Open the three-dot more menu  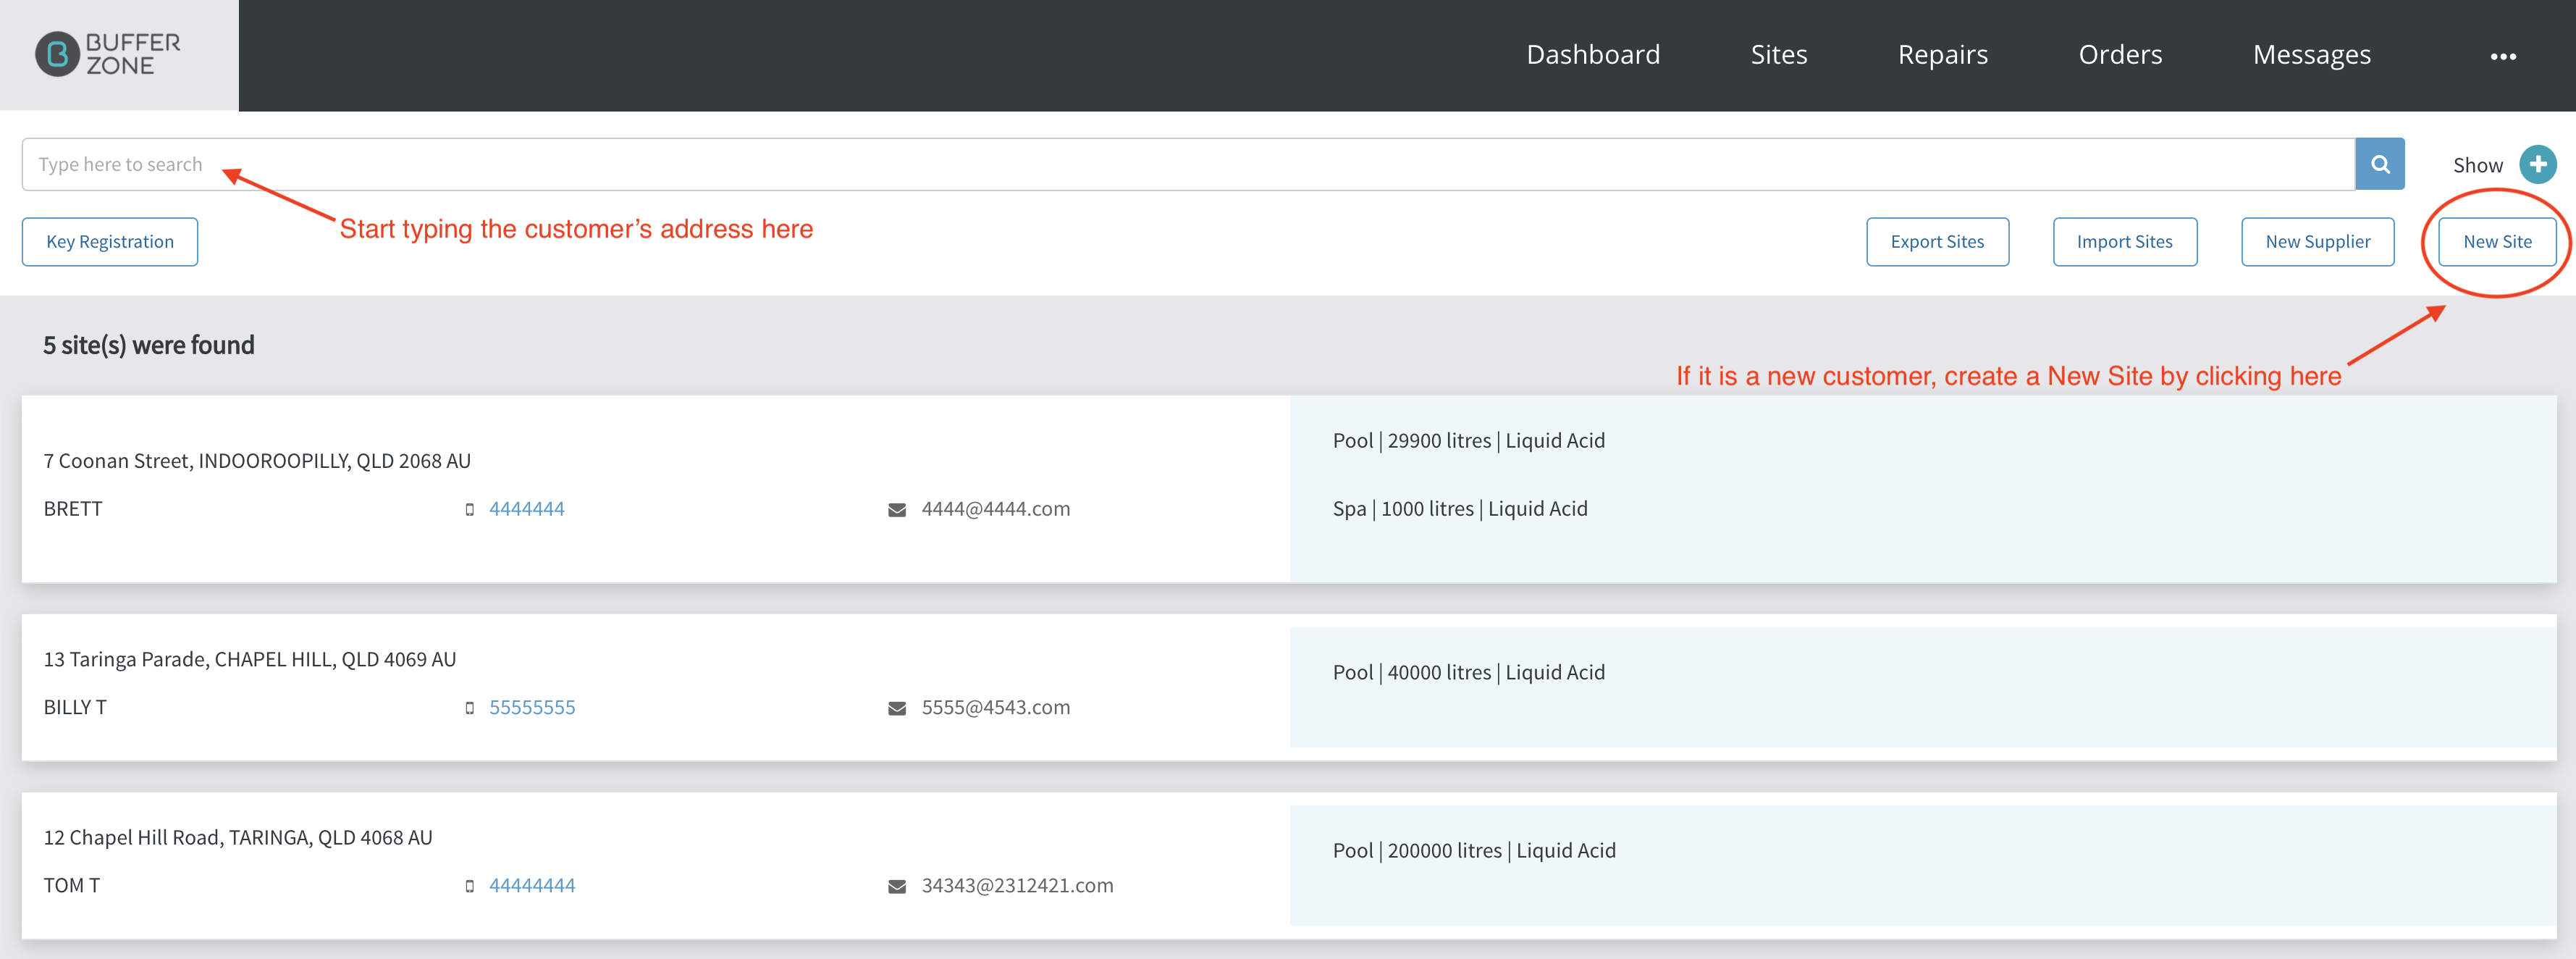pos(2502,56)
